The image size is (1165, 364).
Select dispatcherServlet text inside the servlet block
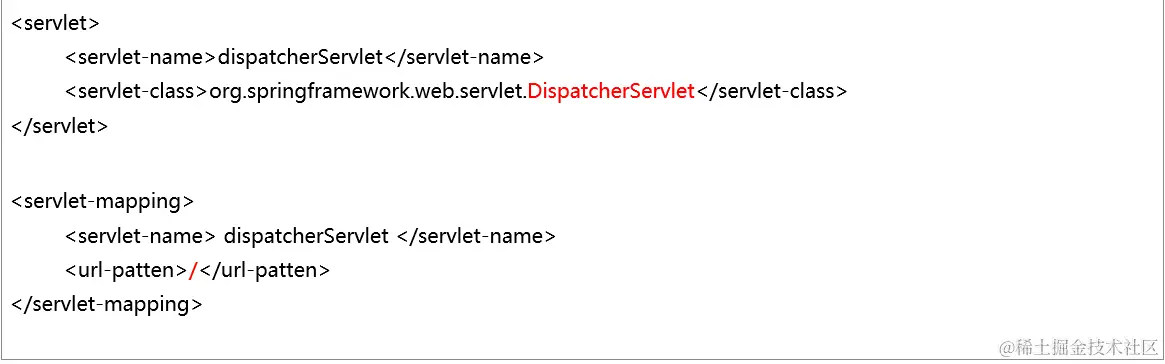[x=301, y=57]
